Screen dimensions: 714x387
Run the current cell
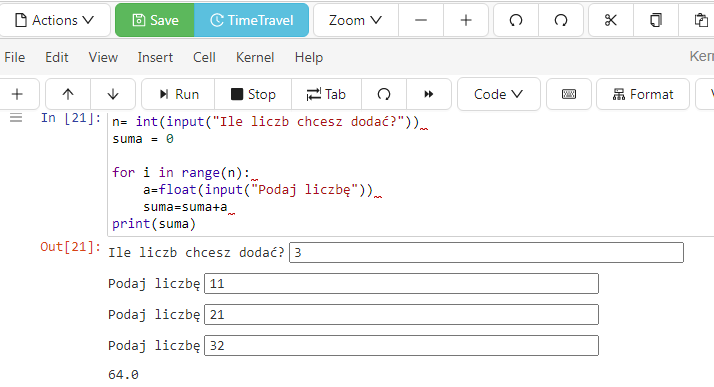(178, 94)
